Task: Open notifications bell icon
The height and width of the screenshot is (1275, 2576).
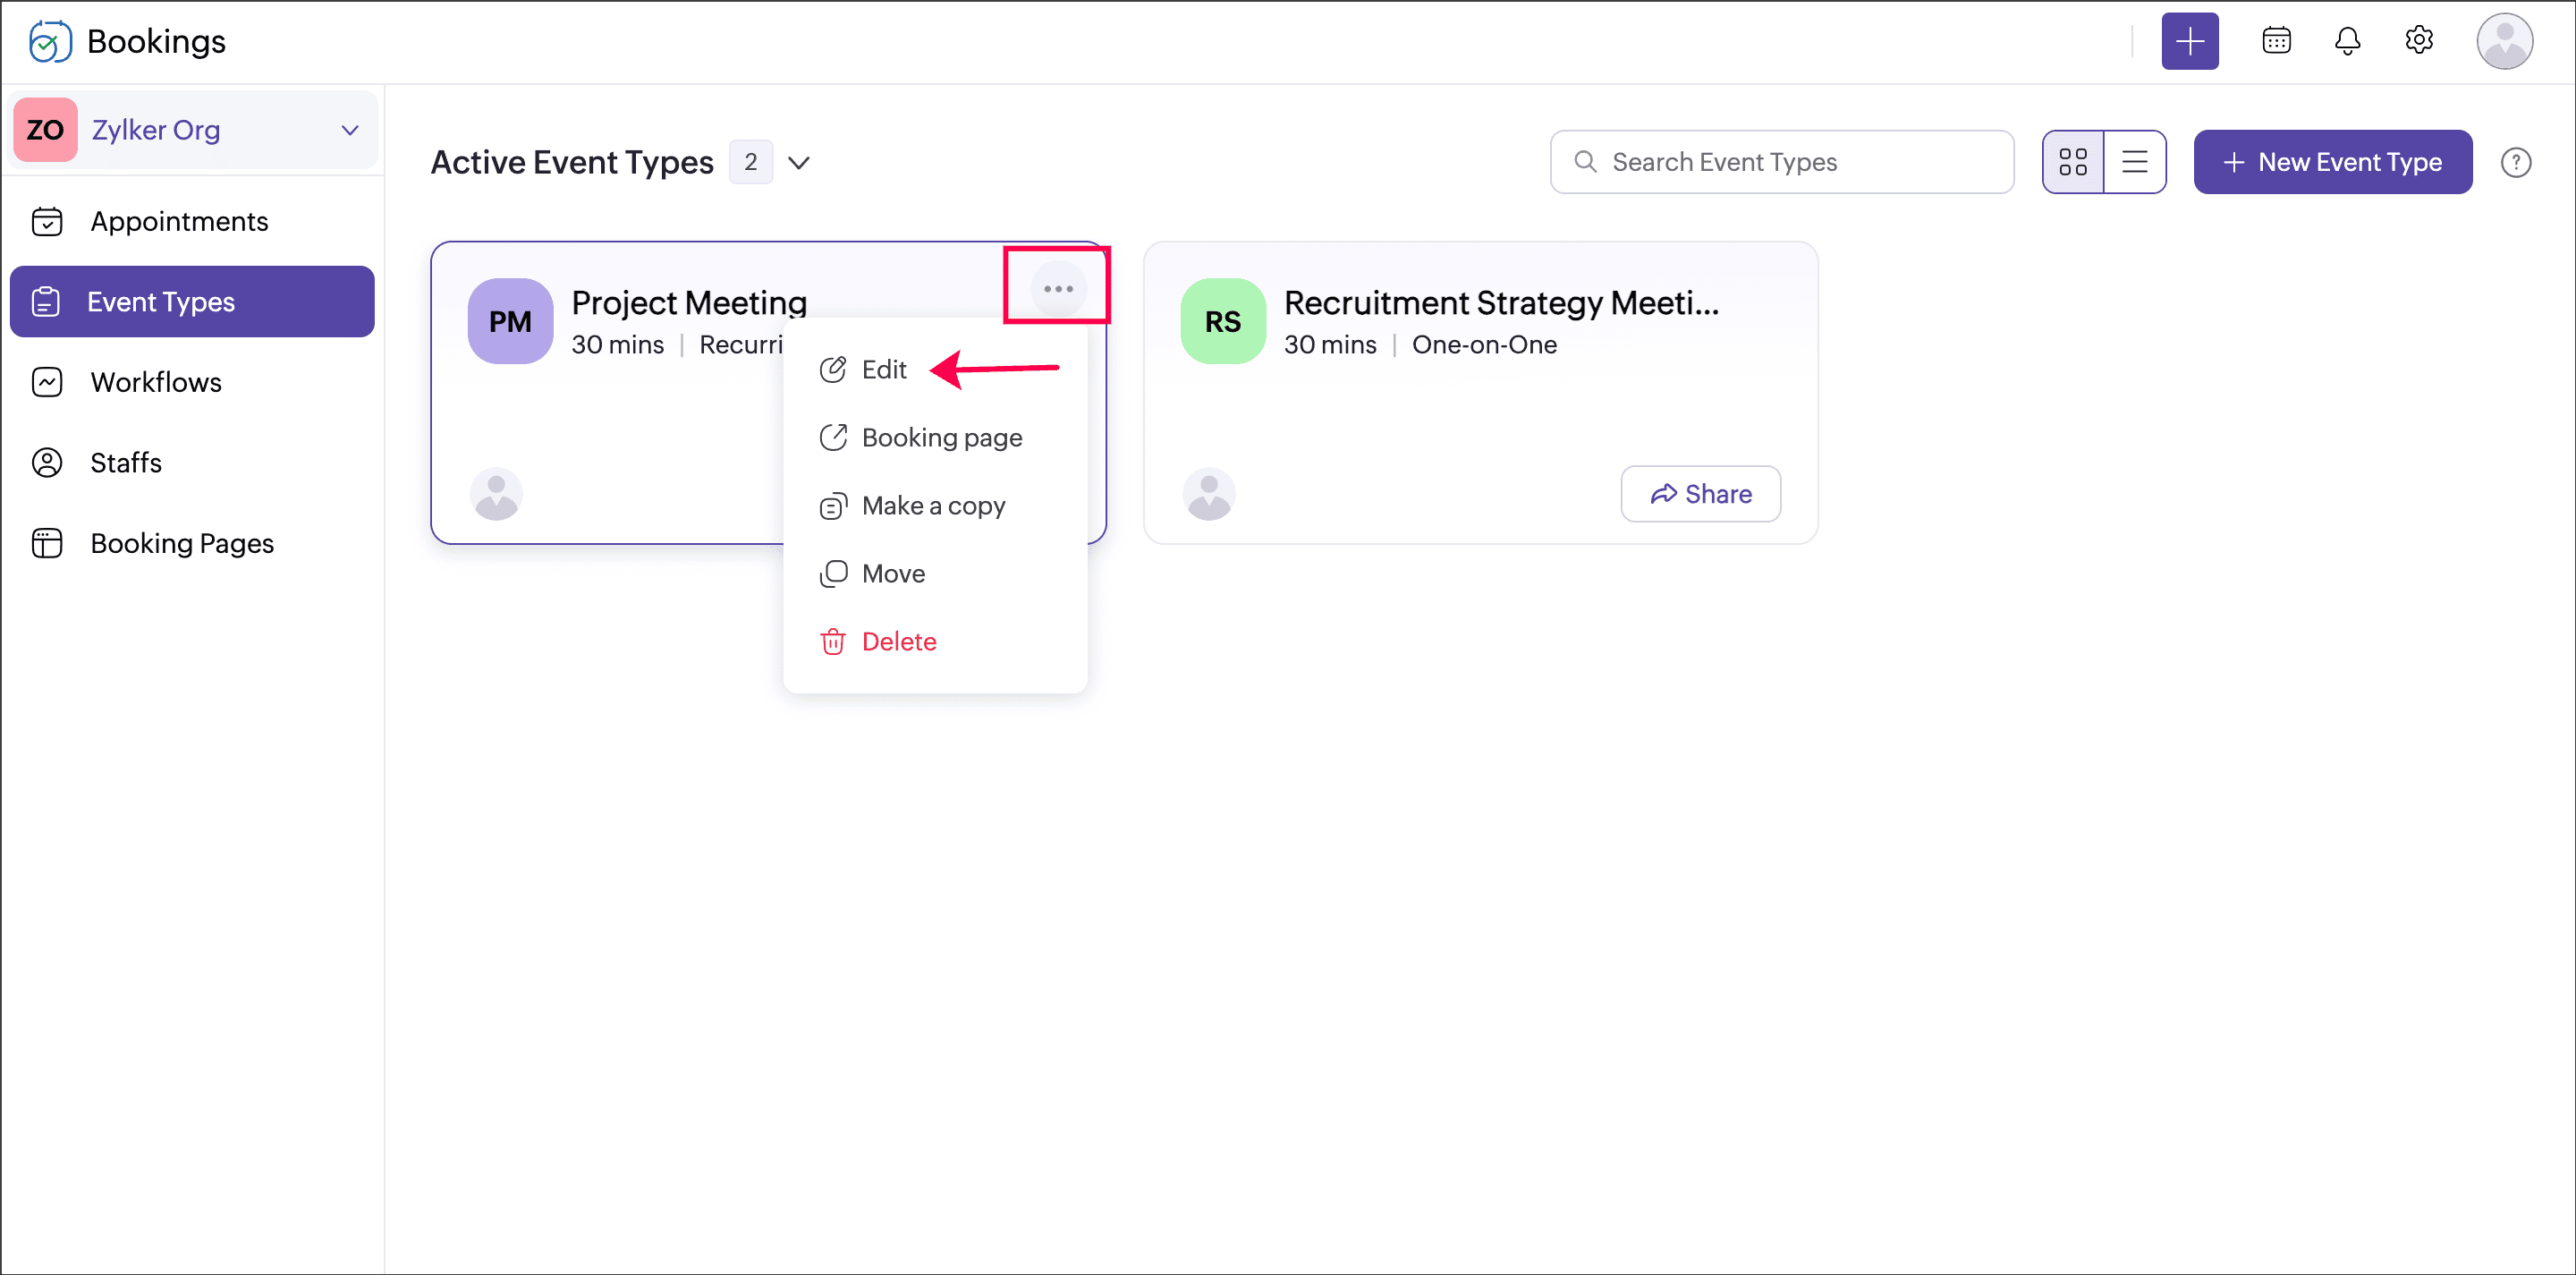Action: (2347, 41)
